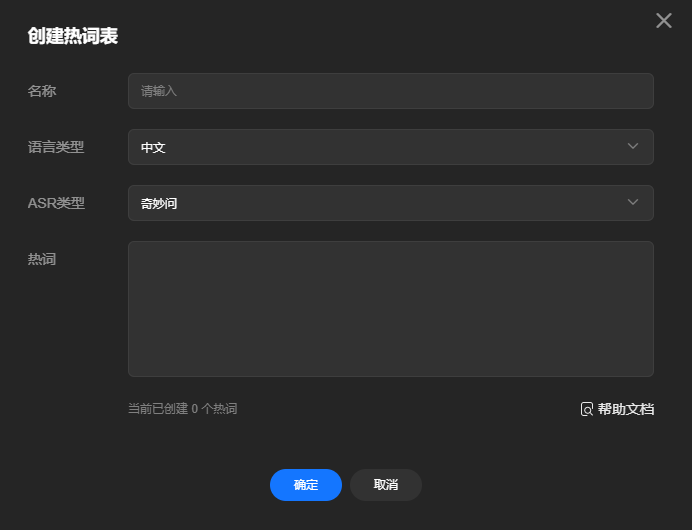Open the 语言类型 dropdown showing 中文
This screenshot has width=692, height=530.
(391, 147)
